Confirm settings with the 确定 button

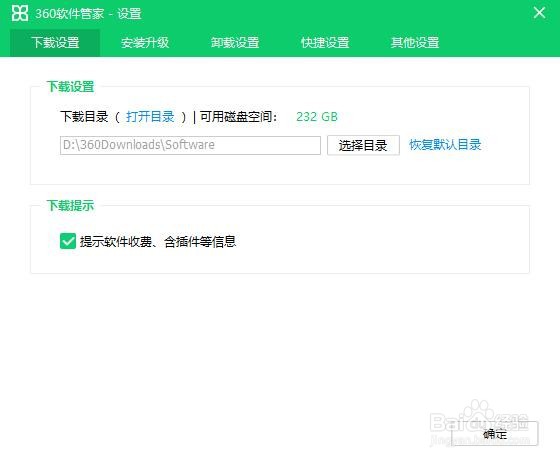pyautogui.click(x=495, y=434)
